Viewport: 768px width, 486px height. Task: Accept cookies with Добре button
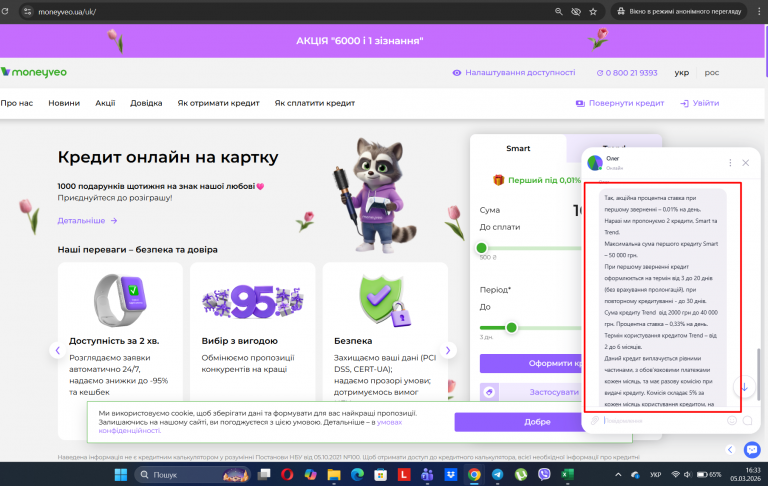click(518, 422)
